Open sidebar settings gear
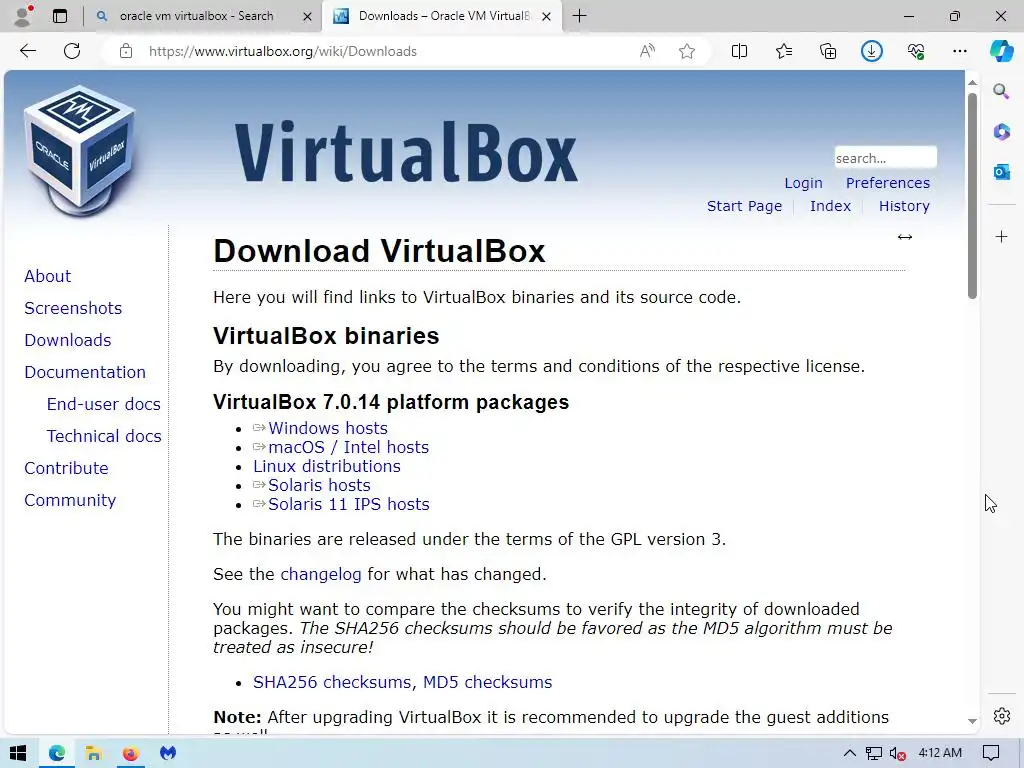The width and height of the screenshot is (1024, 768). click(x=1001, y=716)
